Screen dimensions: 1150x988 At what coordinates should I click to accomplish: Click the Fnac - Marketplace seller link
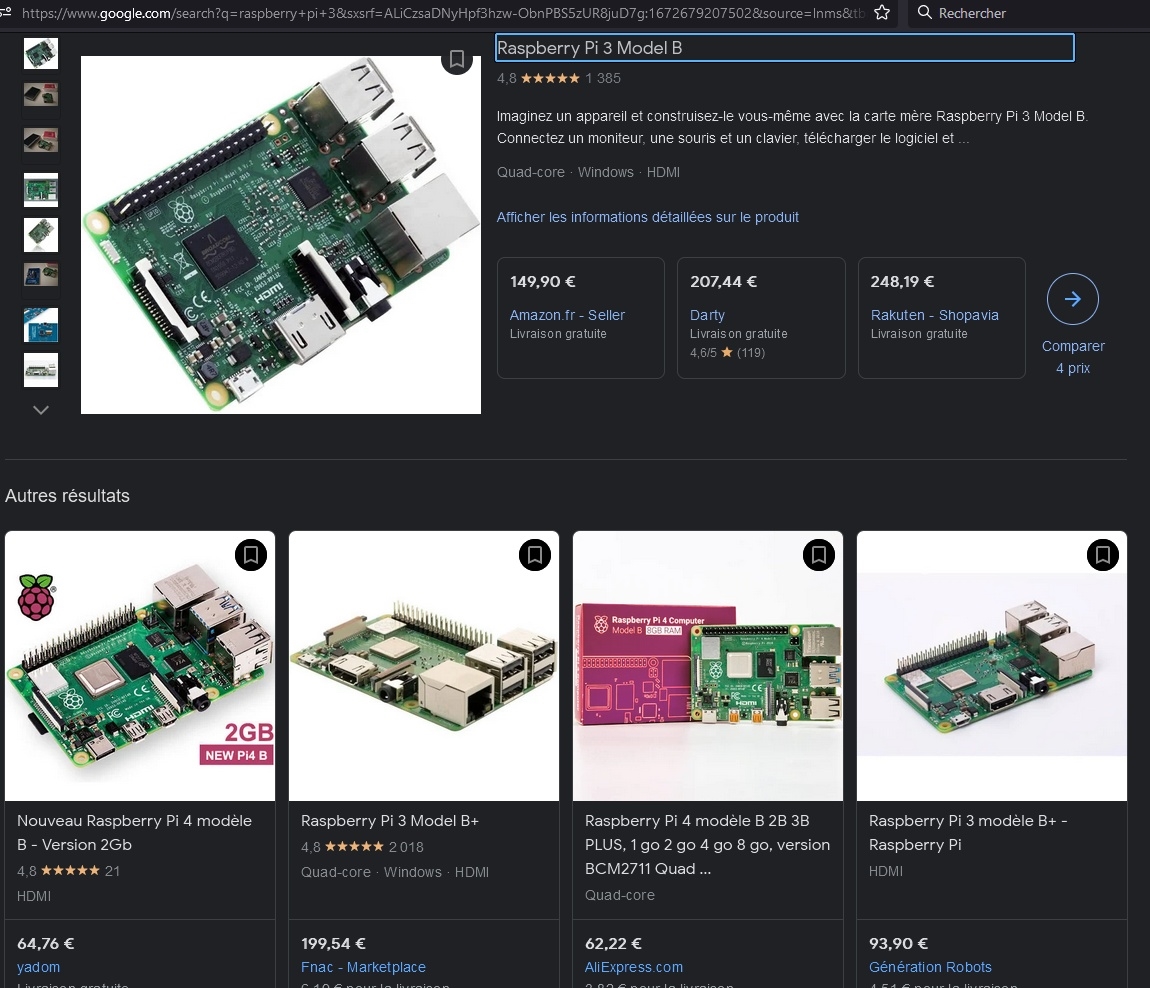click(363, 967)
